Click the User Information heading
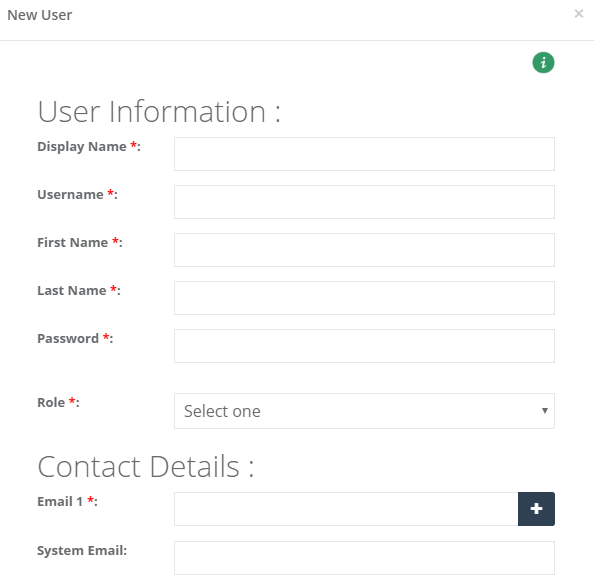This screenshot has width=594, height=582. tap(159, 112)
